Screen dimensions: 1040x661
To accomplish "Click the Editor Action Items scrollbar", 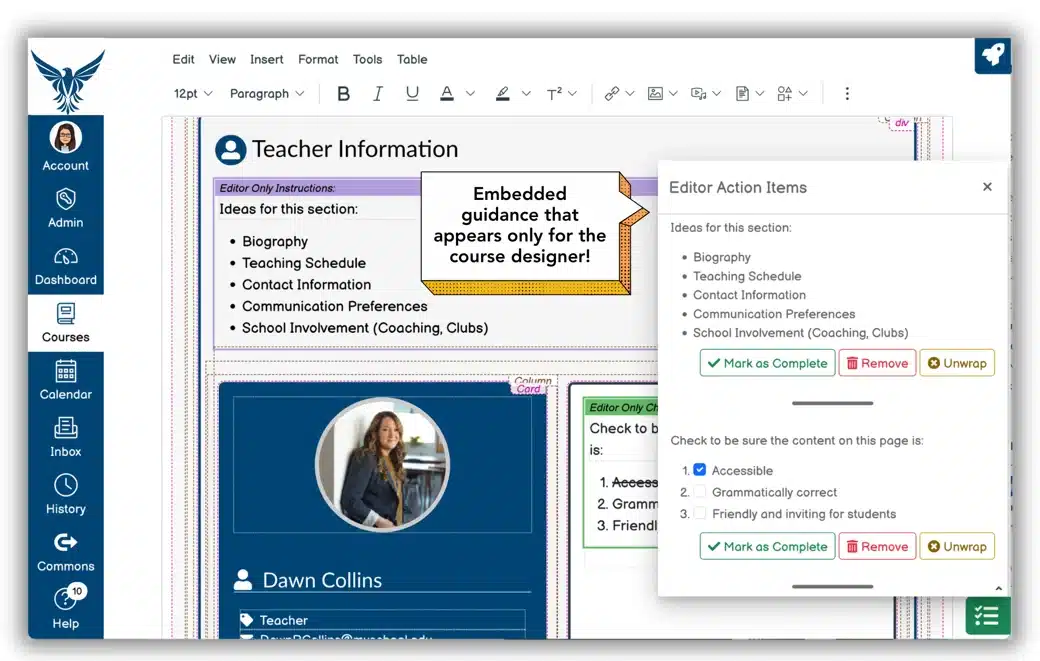I will tap(831, 404).
